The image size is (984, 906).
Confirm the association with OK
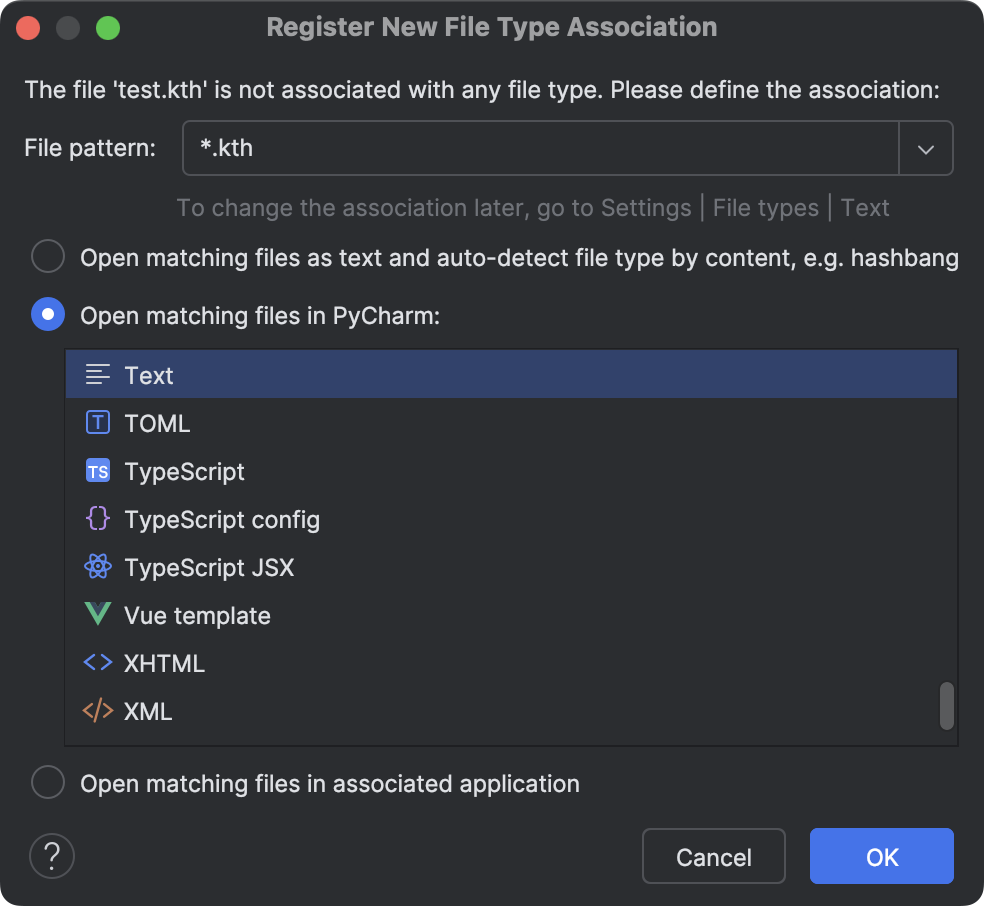point(881,856)
